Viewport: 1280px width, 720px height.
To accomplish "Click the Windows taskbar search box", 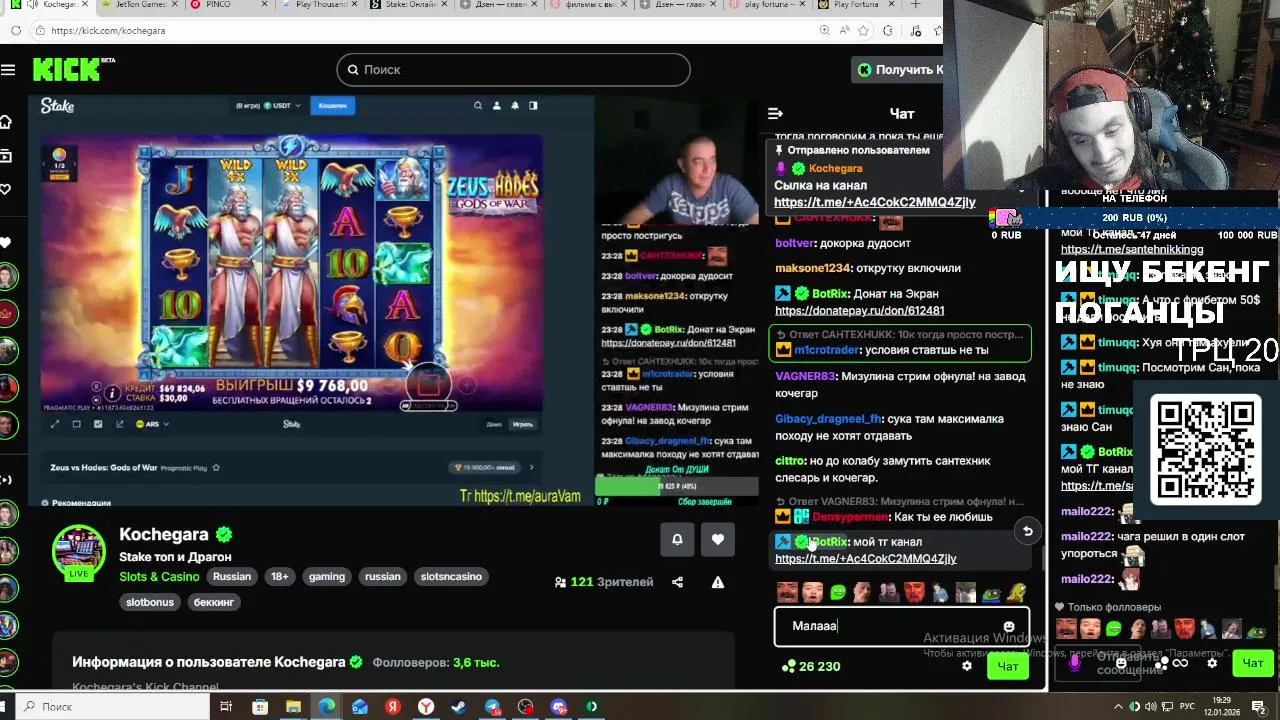I will point(110,706).
